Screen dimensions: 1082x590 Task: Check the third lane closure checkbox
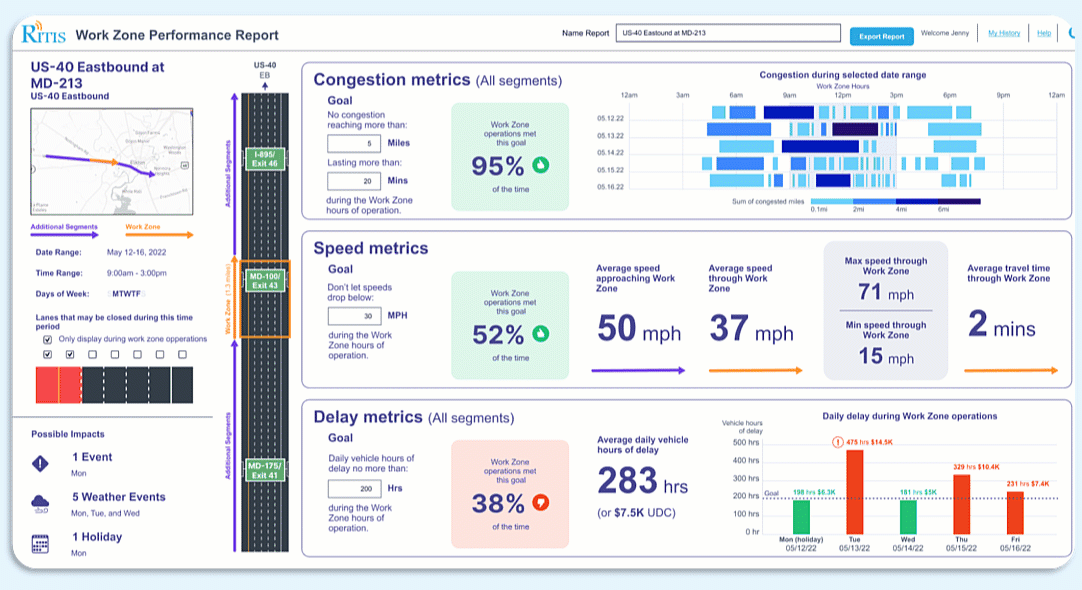pos(92,354)
